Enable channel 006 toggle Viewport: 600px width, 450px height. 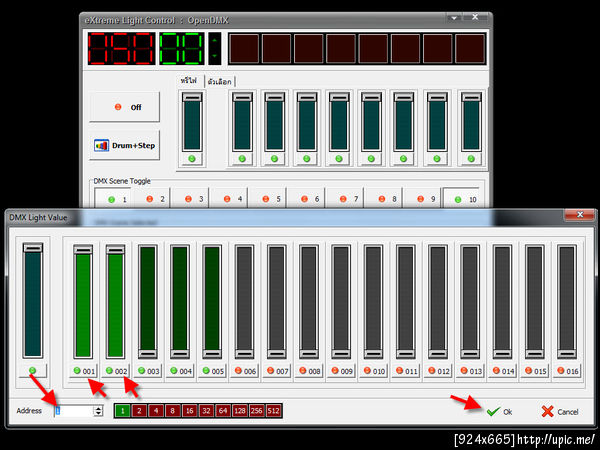(244, 371)
